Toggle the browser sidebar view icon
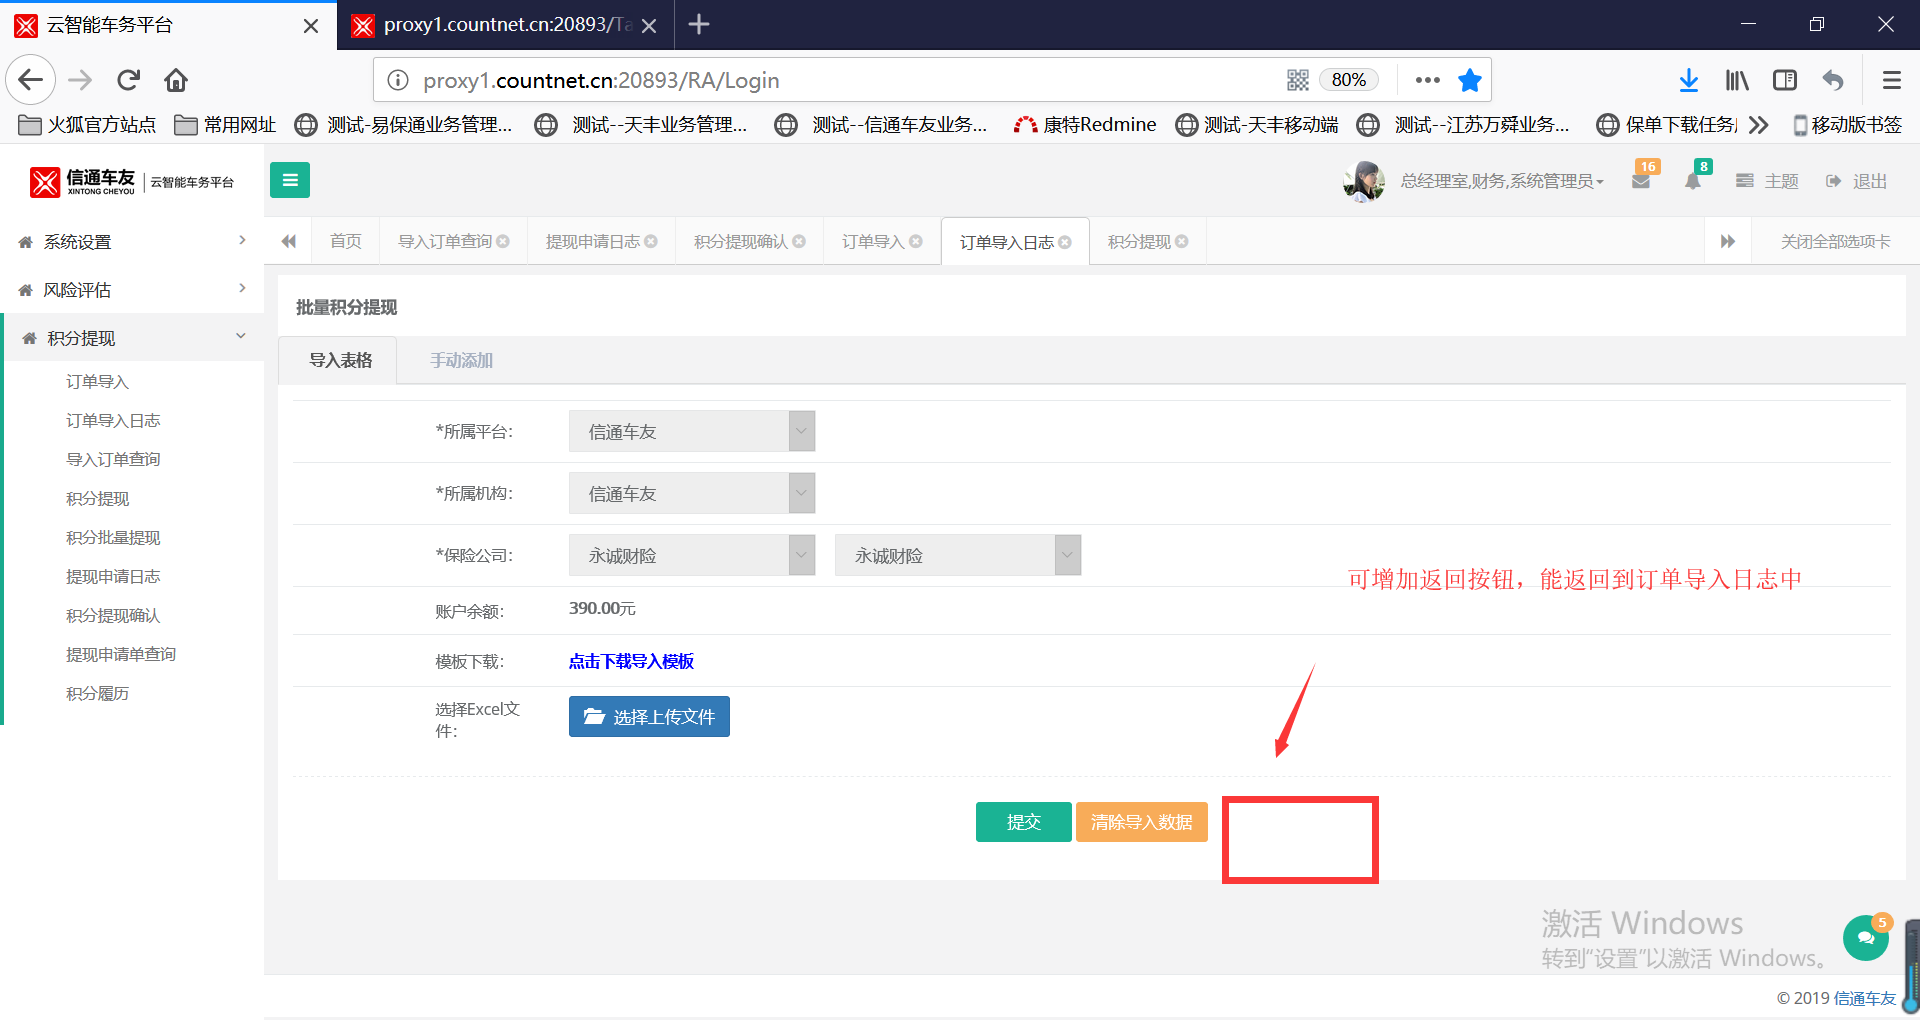The image size is (1920, 1020). (x=1785, y=80)
